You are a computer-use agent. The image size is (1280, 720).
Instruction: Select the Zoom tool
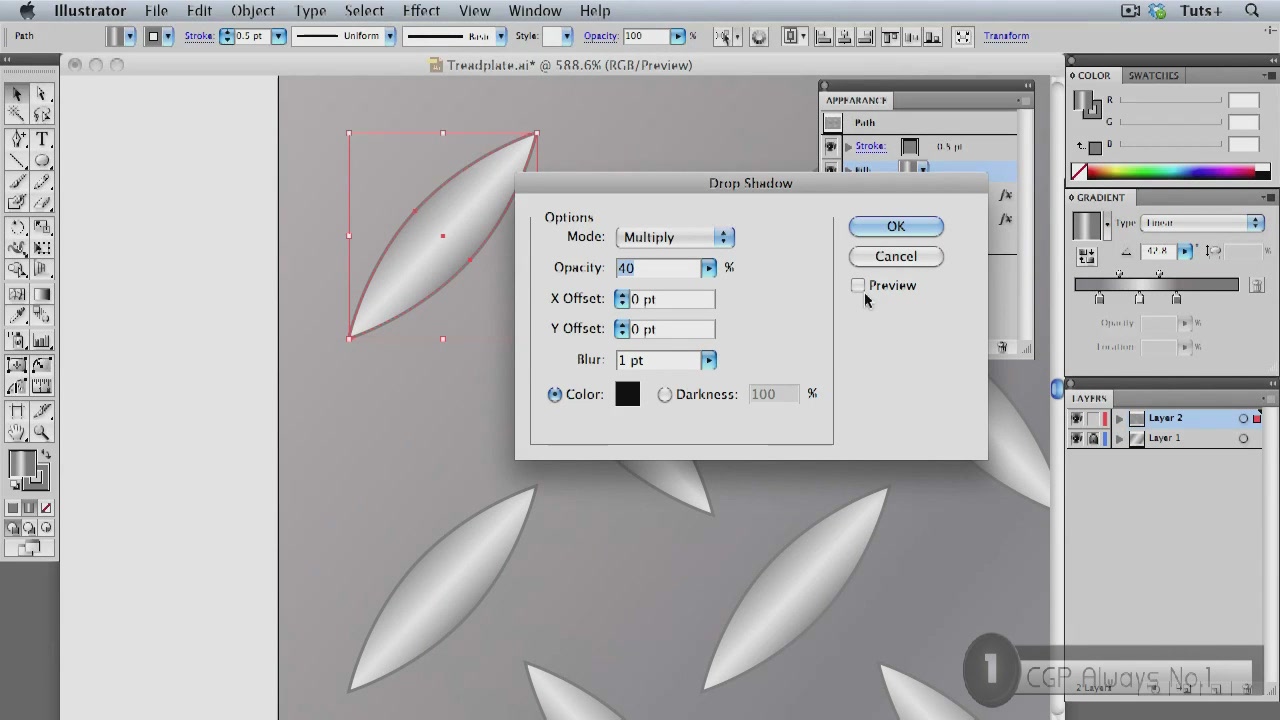(42, 432)
